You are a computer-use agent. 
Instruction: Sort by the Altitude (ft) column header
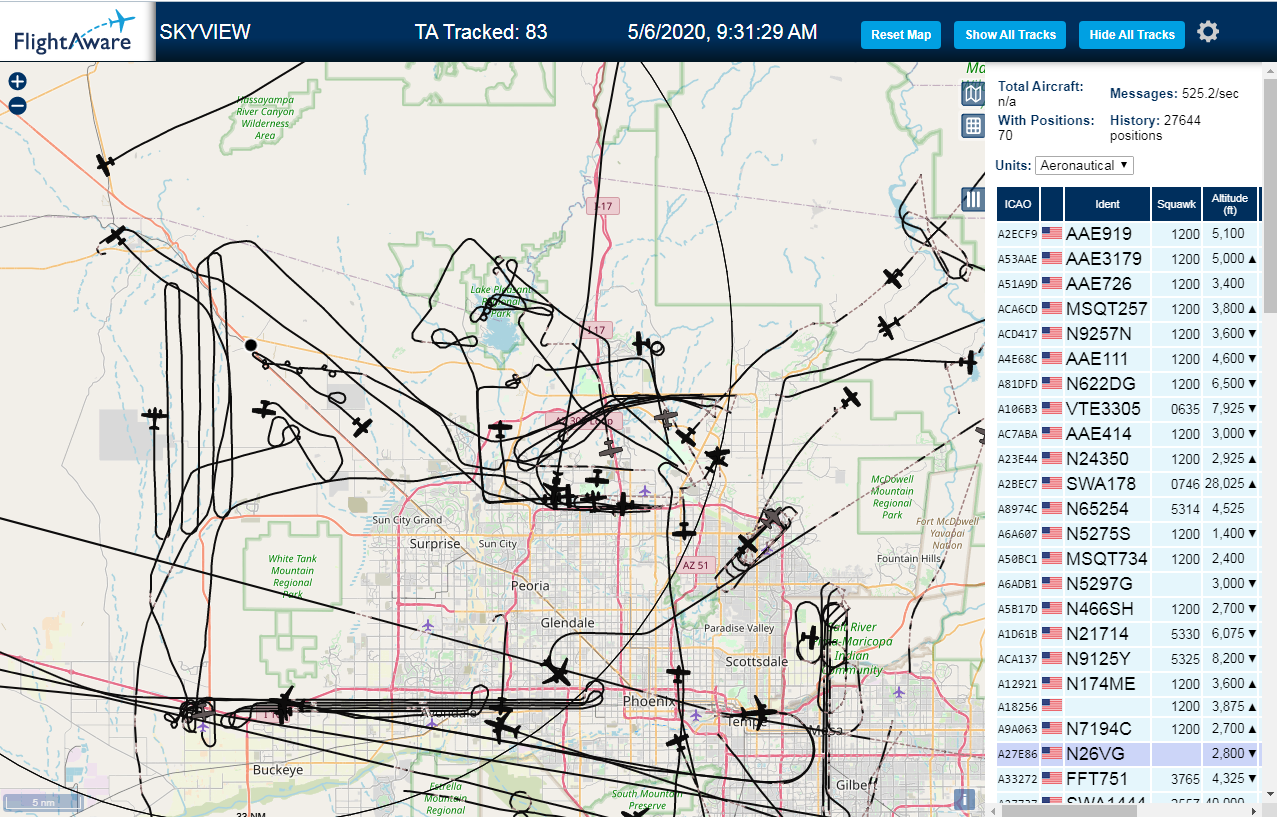pyautogui.click(x=1230, y=204)
